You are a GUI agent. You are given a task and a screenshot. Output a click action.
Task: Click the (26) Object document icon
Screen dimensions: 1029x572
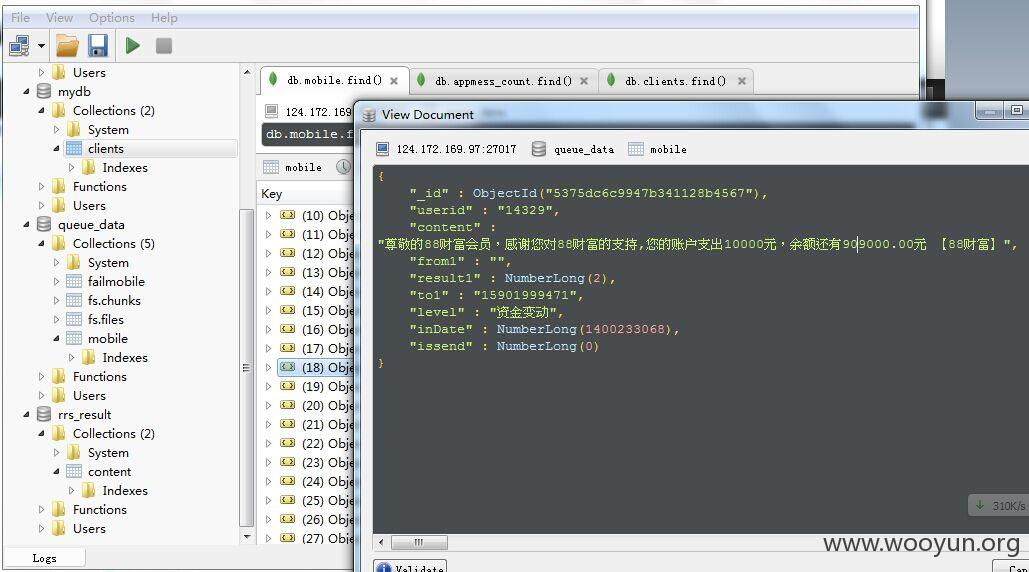point(287,520)
